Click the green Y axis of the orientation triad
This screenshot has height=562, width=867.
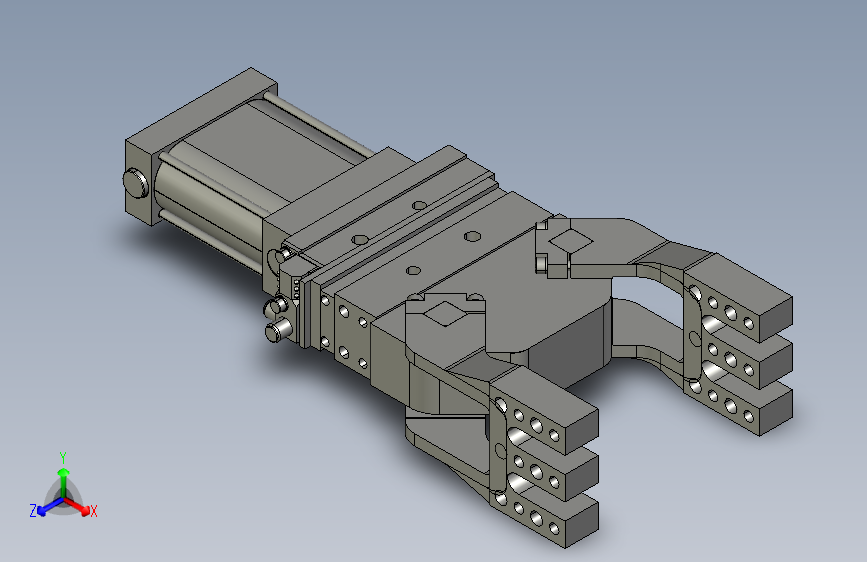pyautogui.click(x=64, y=483)
